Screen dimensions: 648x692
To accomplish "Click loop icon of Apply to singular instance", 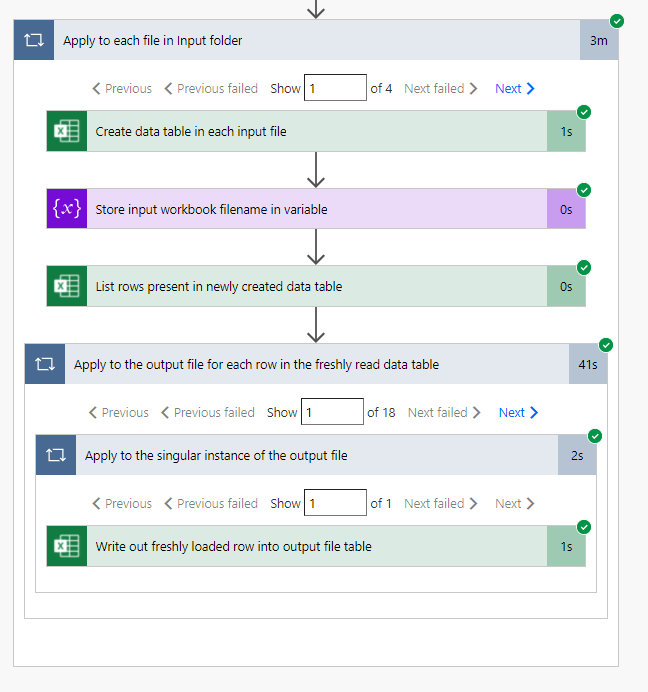I will [55, 455].
